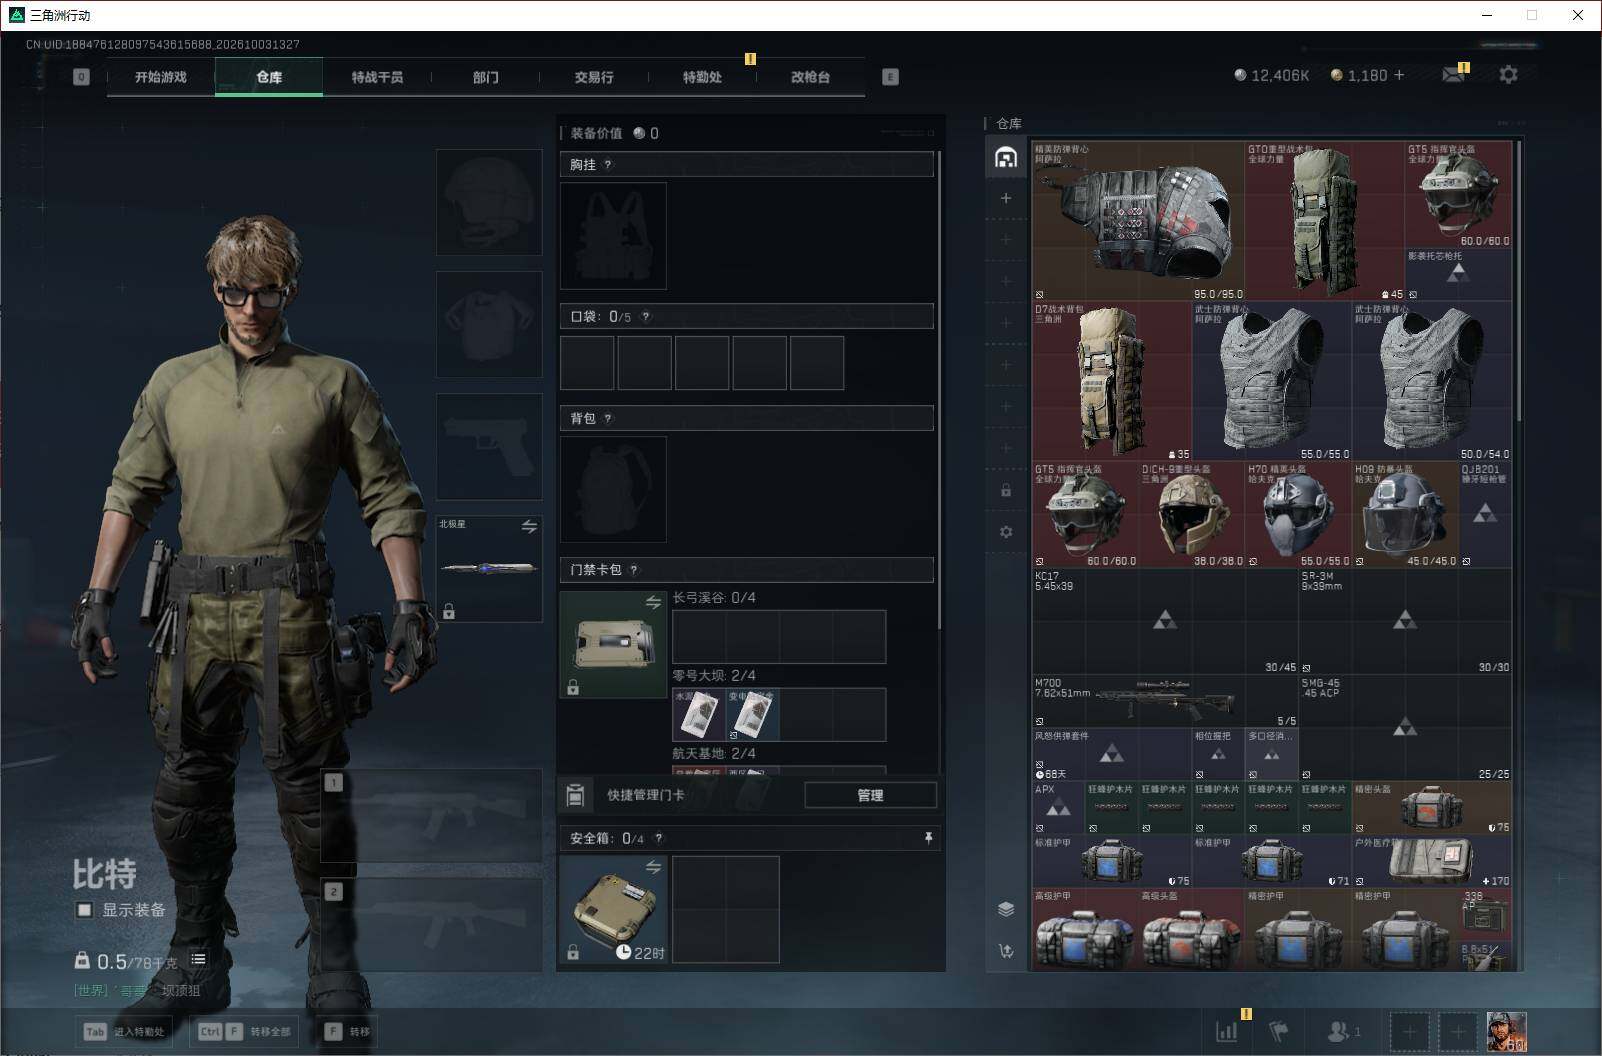Open the 交易行 tab

pyautogui.click(x=594, y=77)
